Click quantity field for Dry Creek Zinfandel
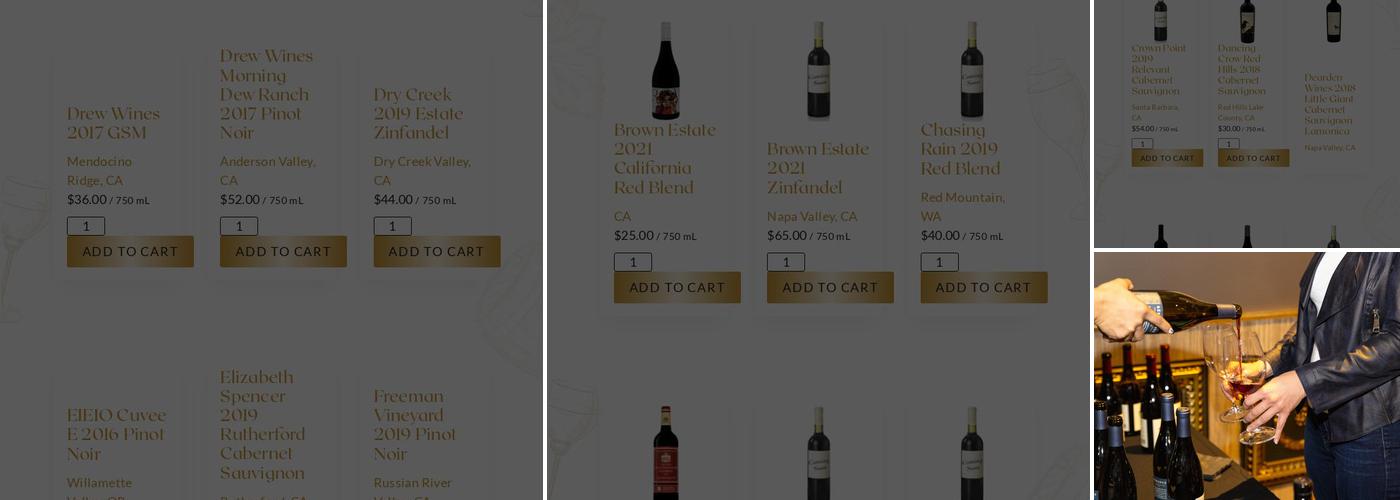 click(x=392, y=226)
